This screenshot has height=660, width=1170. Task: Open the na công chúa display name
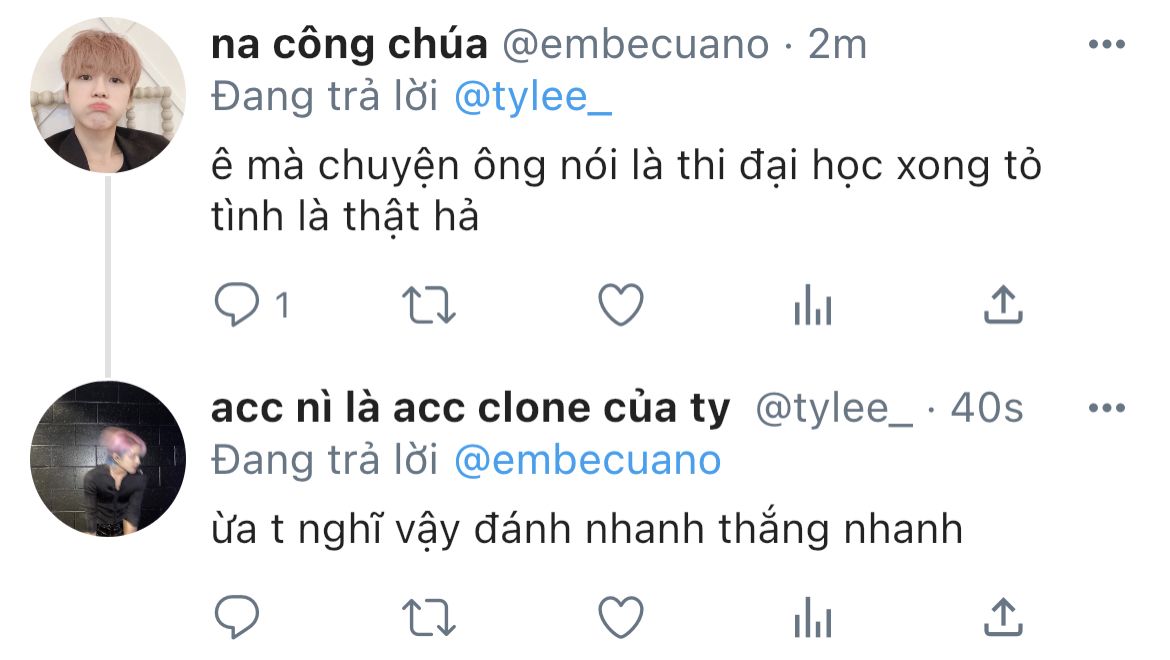pyautogui.click(x=349, y=44)
